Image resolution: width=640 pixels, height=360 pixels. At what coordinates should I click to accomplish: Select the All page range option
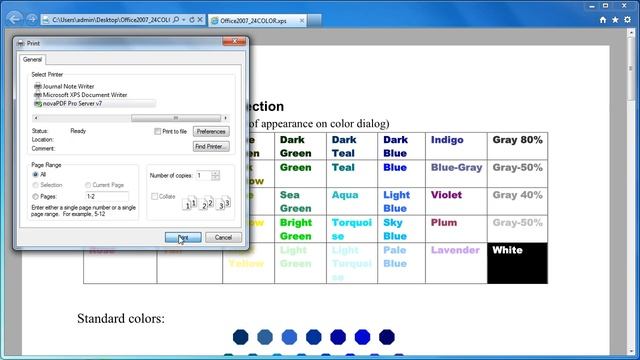point(36,174)
